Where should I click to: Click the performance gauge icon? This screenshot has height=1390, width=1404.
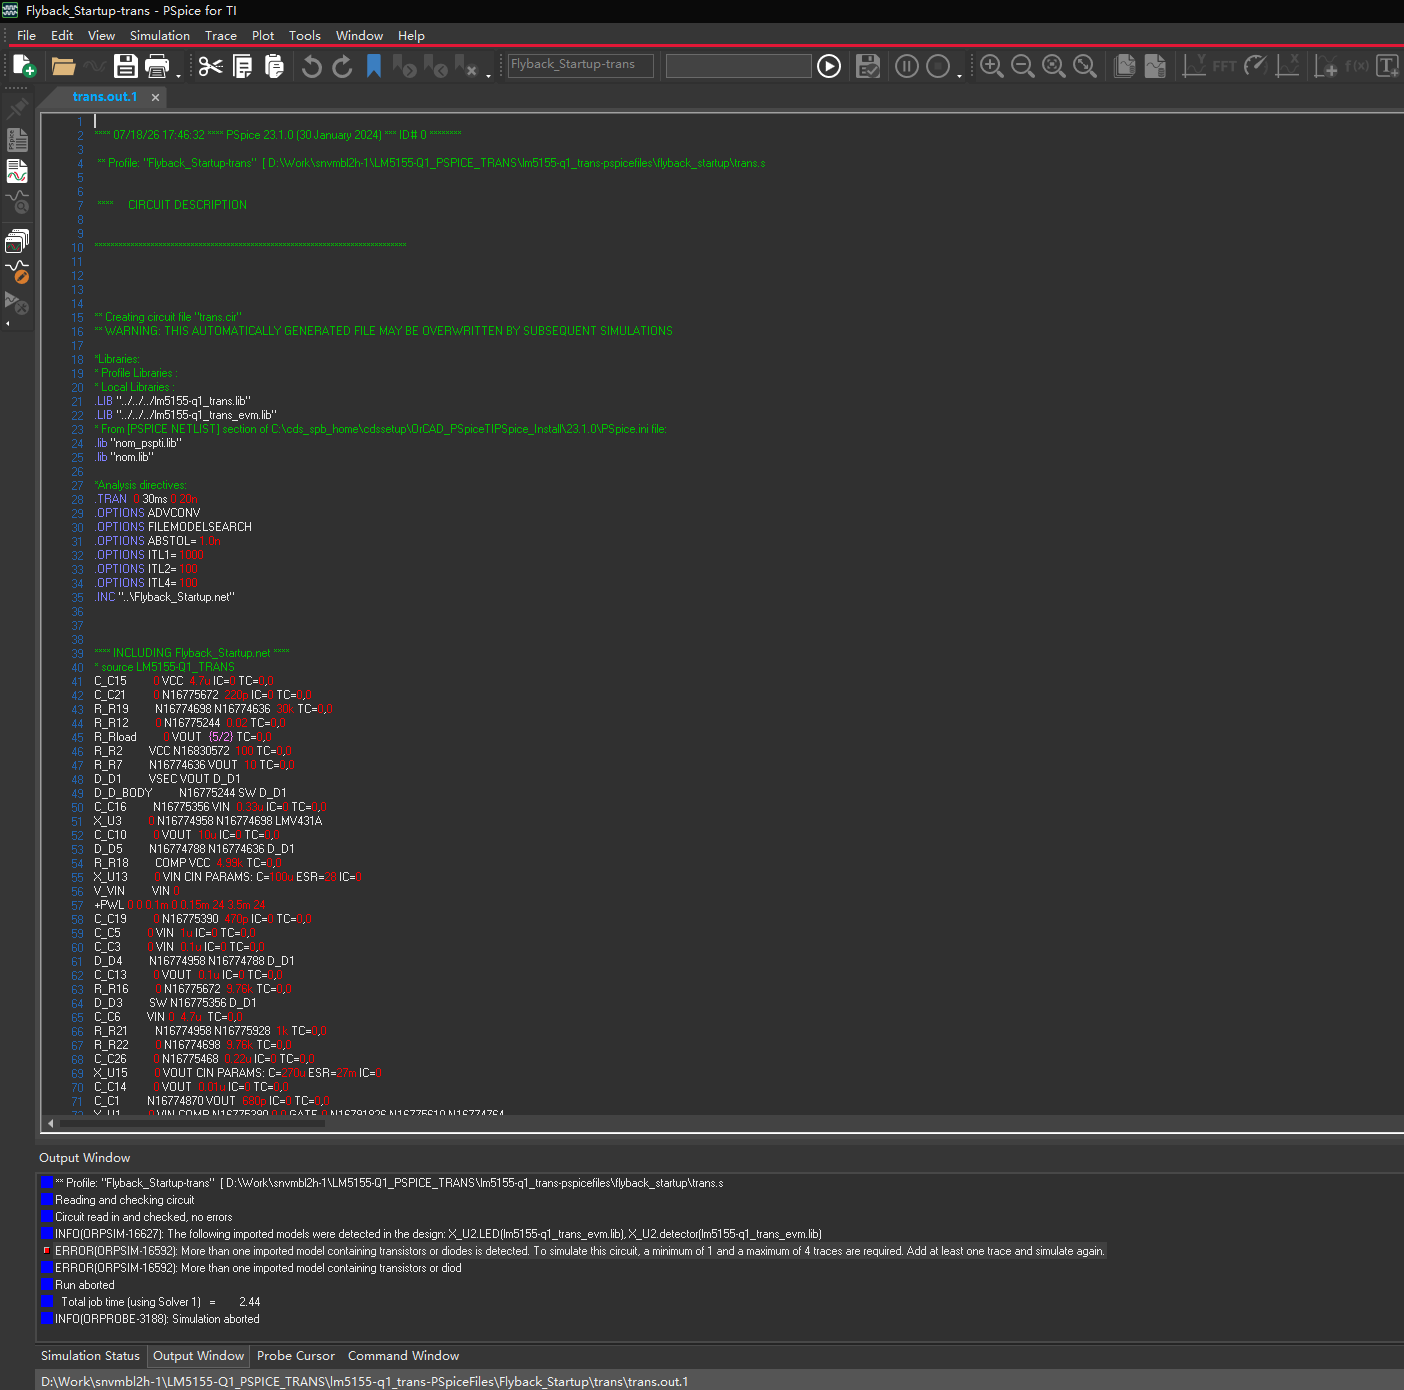1256,66
